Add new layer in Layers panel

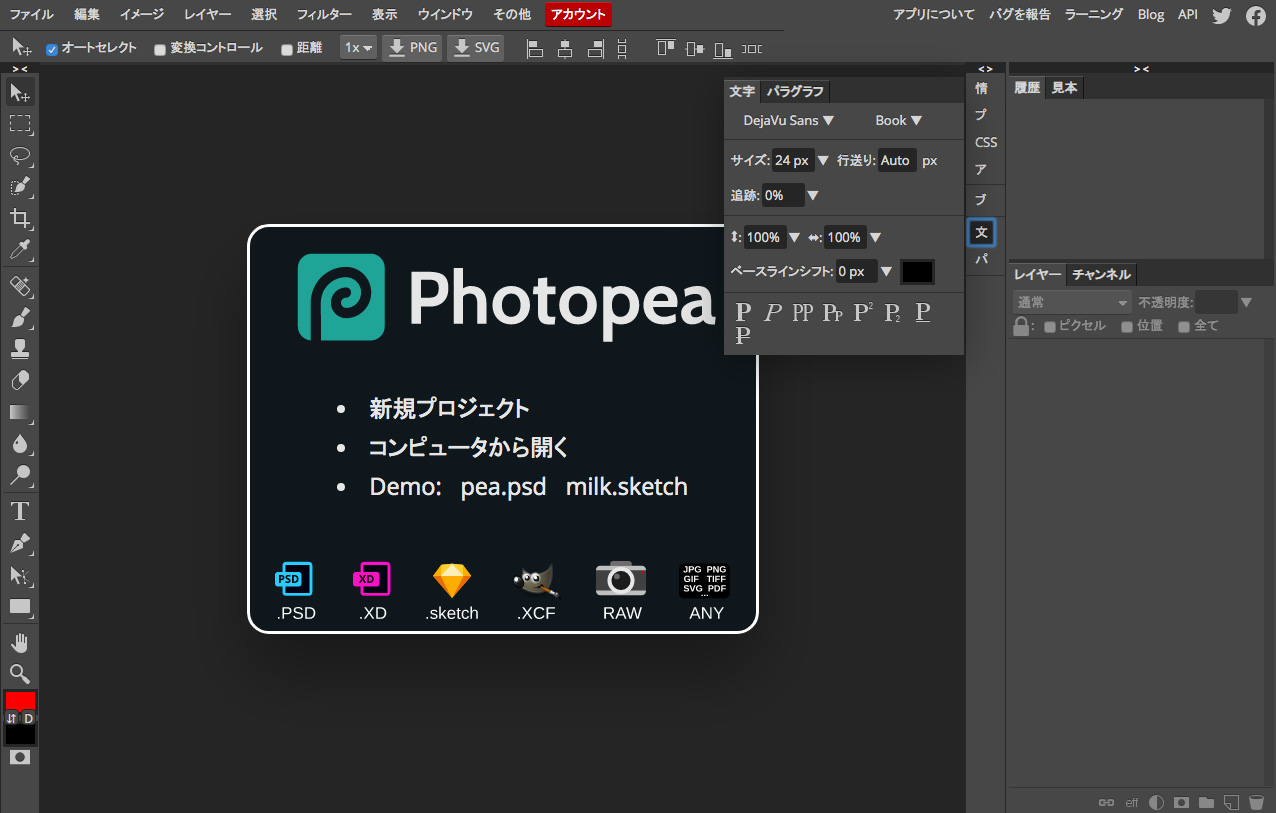[x=1232, y=802]
